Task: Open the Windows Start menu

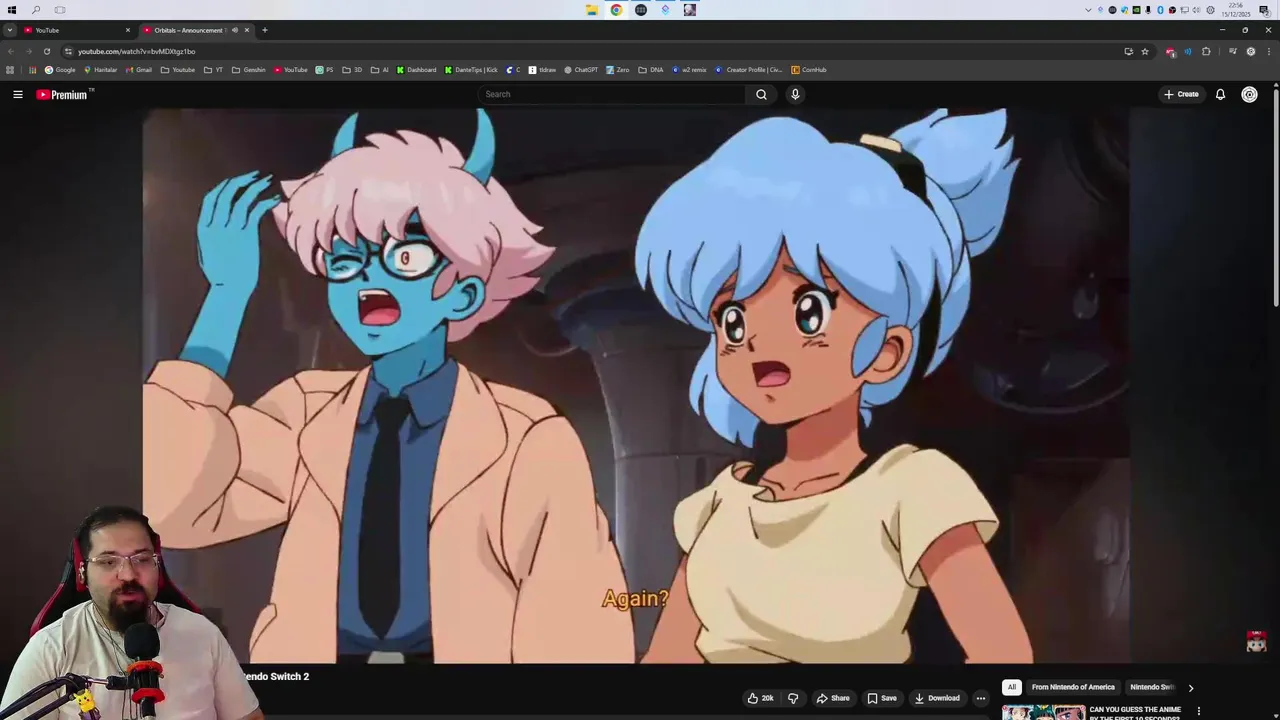Action: coord(12,10)
